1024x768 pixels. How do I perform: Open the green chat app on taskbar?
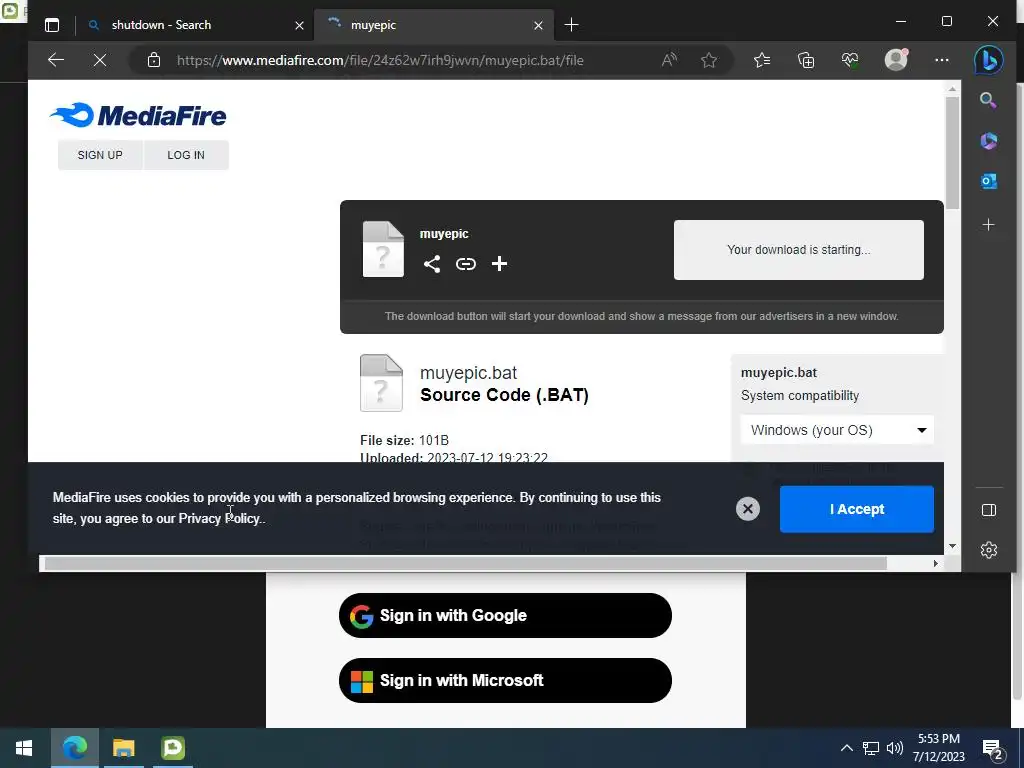coord(173,748)
